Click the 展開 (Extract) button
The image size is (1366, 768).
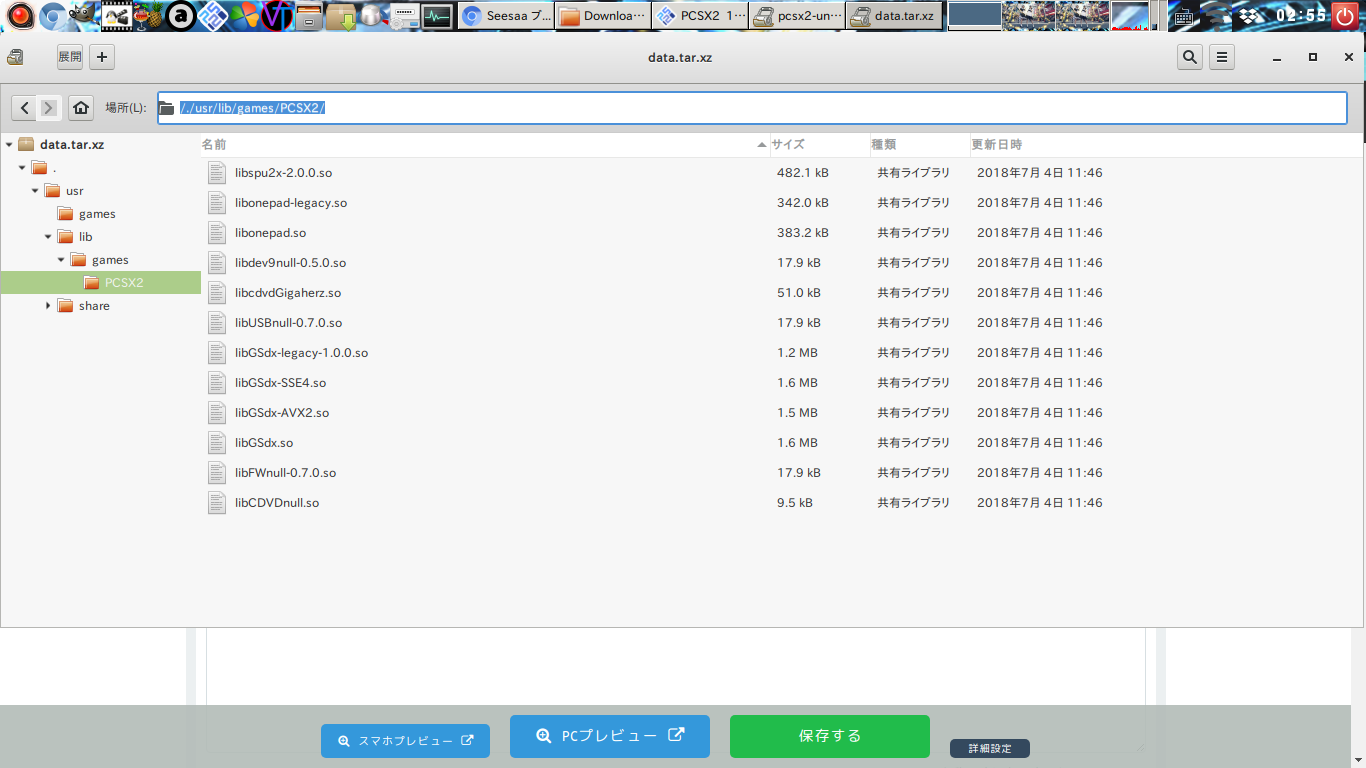click(70, 57)
